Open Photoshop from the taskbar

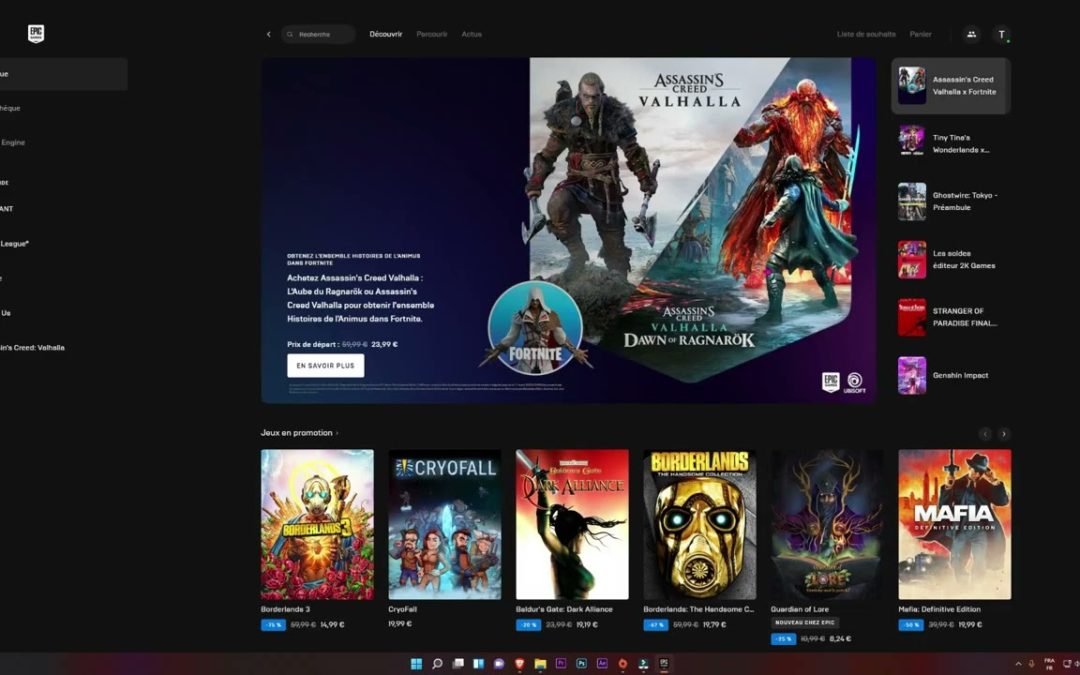pyautogui.click(x=581, y=663)
